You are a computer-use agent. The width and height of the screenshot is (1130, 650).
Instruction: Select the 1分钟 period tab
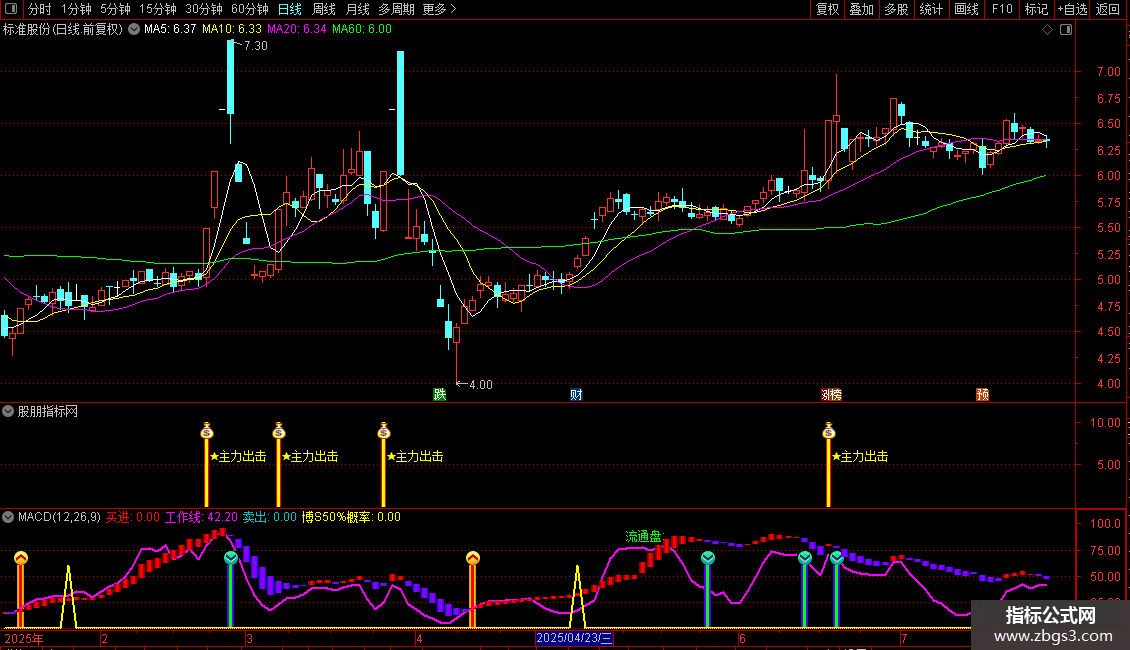76,9
